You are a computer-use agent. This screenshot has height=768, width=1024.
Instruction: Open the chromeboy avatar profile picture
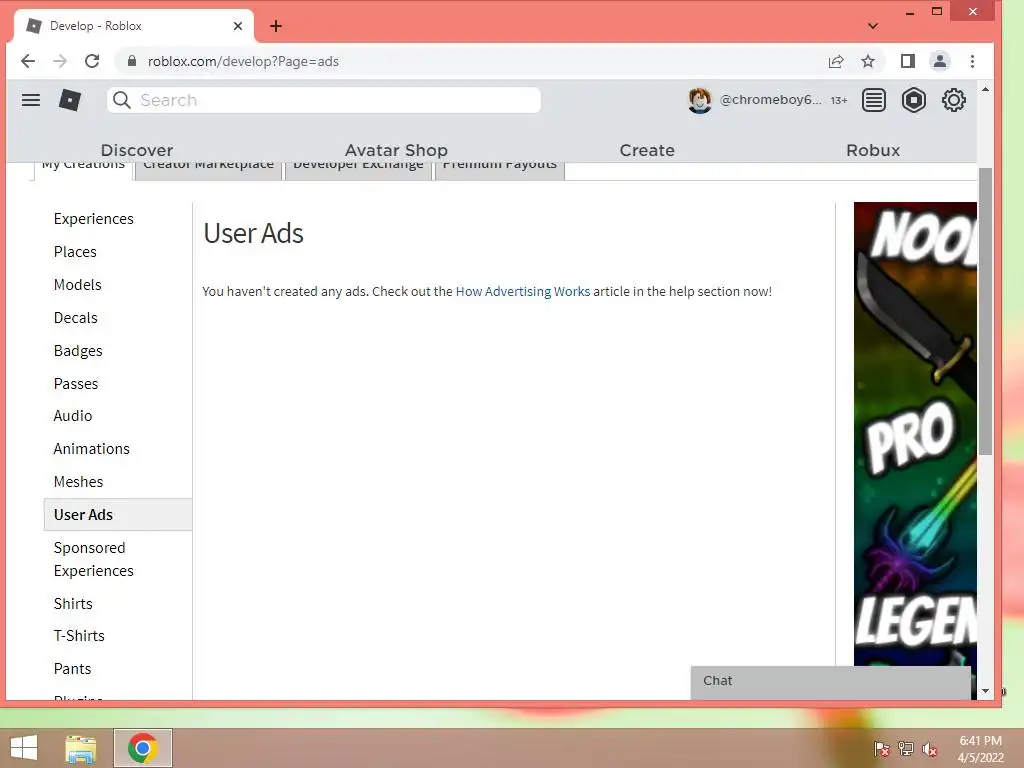(699, 100)
